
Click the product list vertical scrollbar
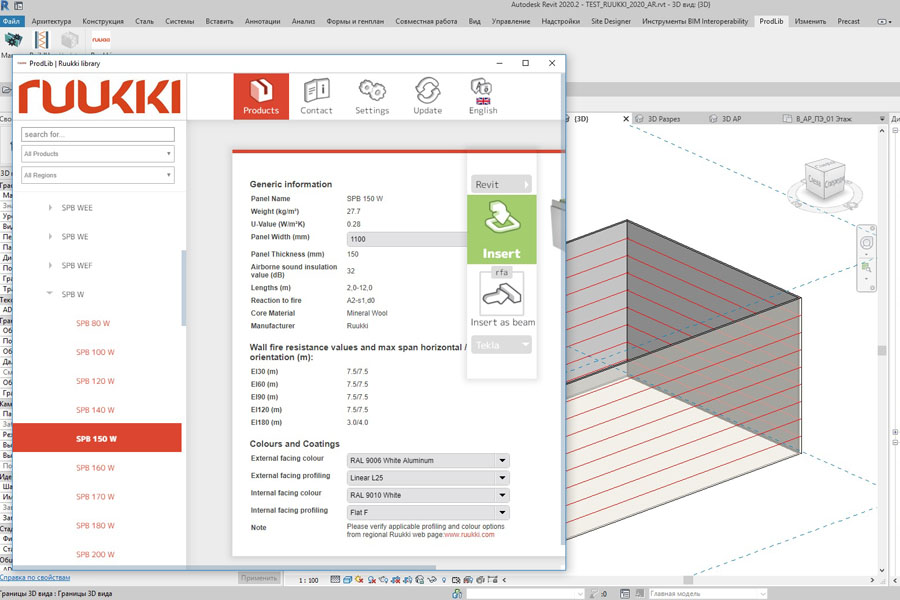tap(184, 288)
